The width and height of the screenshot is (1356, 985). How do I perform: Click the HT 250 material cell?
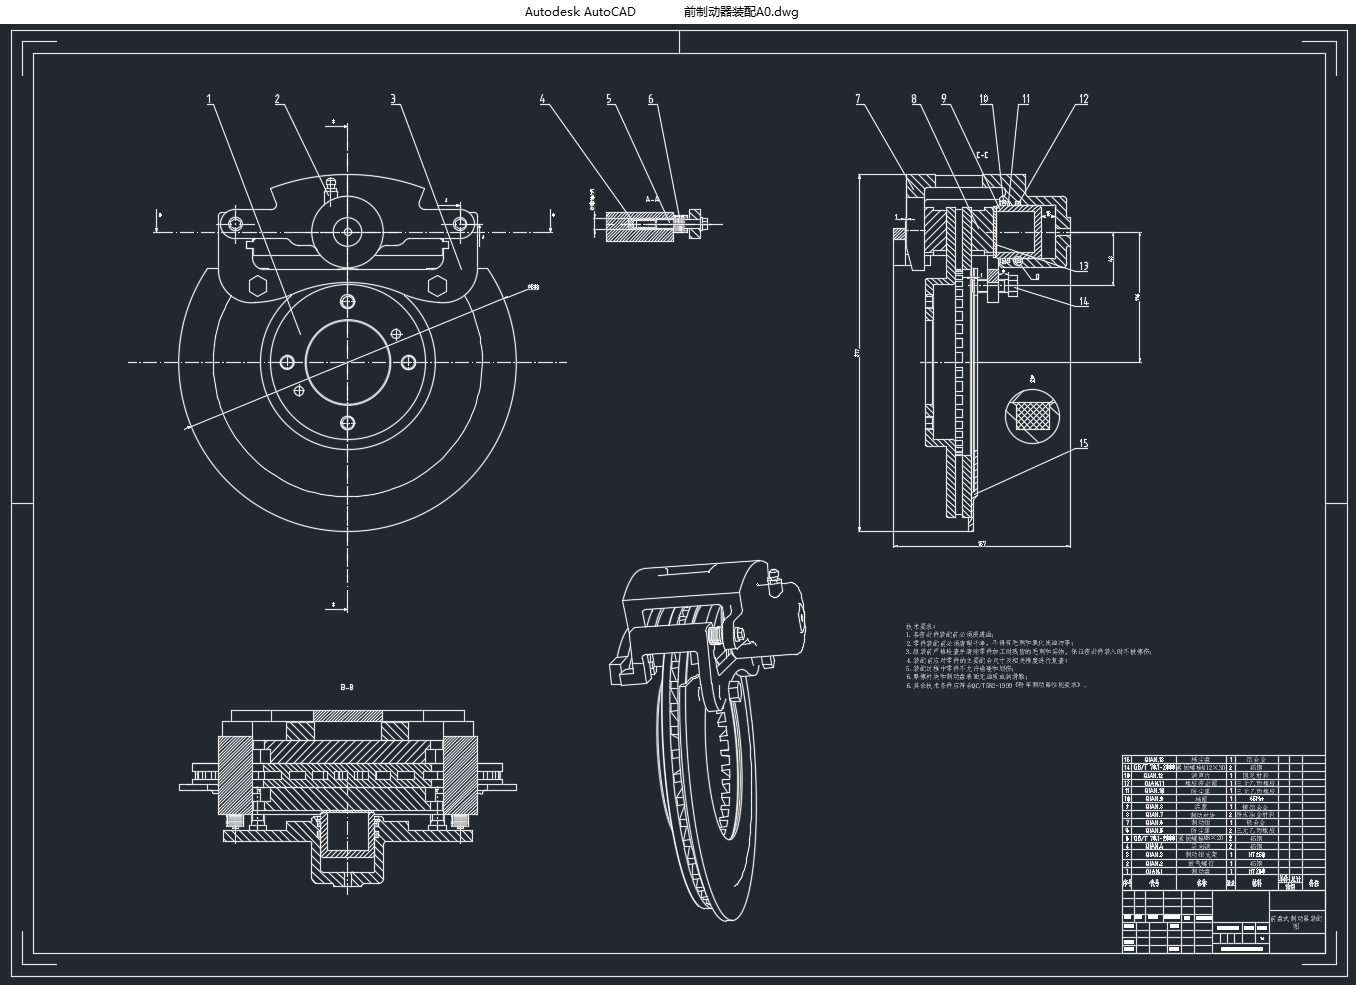point(1257,855)
